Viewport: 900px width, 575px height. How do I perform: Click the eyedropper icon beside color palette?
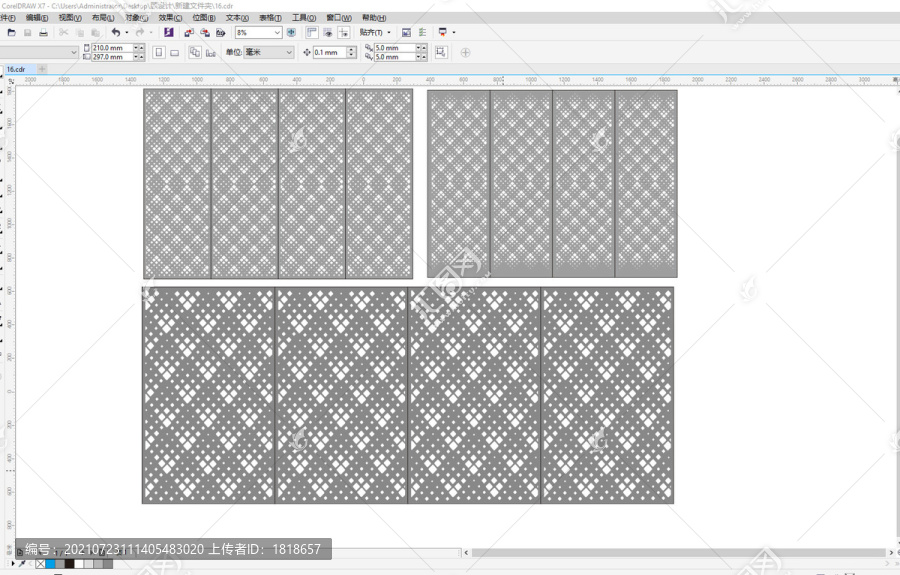[22, 564]
